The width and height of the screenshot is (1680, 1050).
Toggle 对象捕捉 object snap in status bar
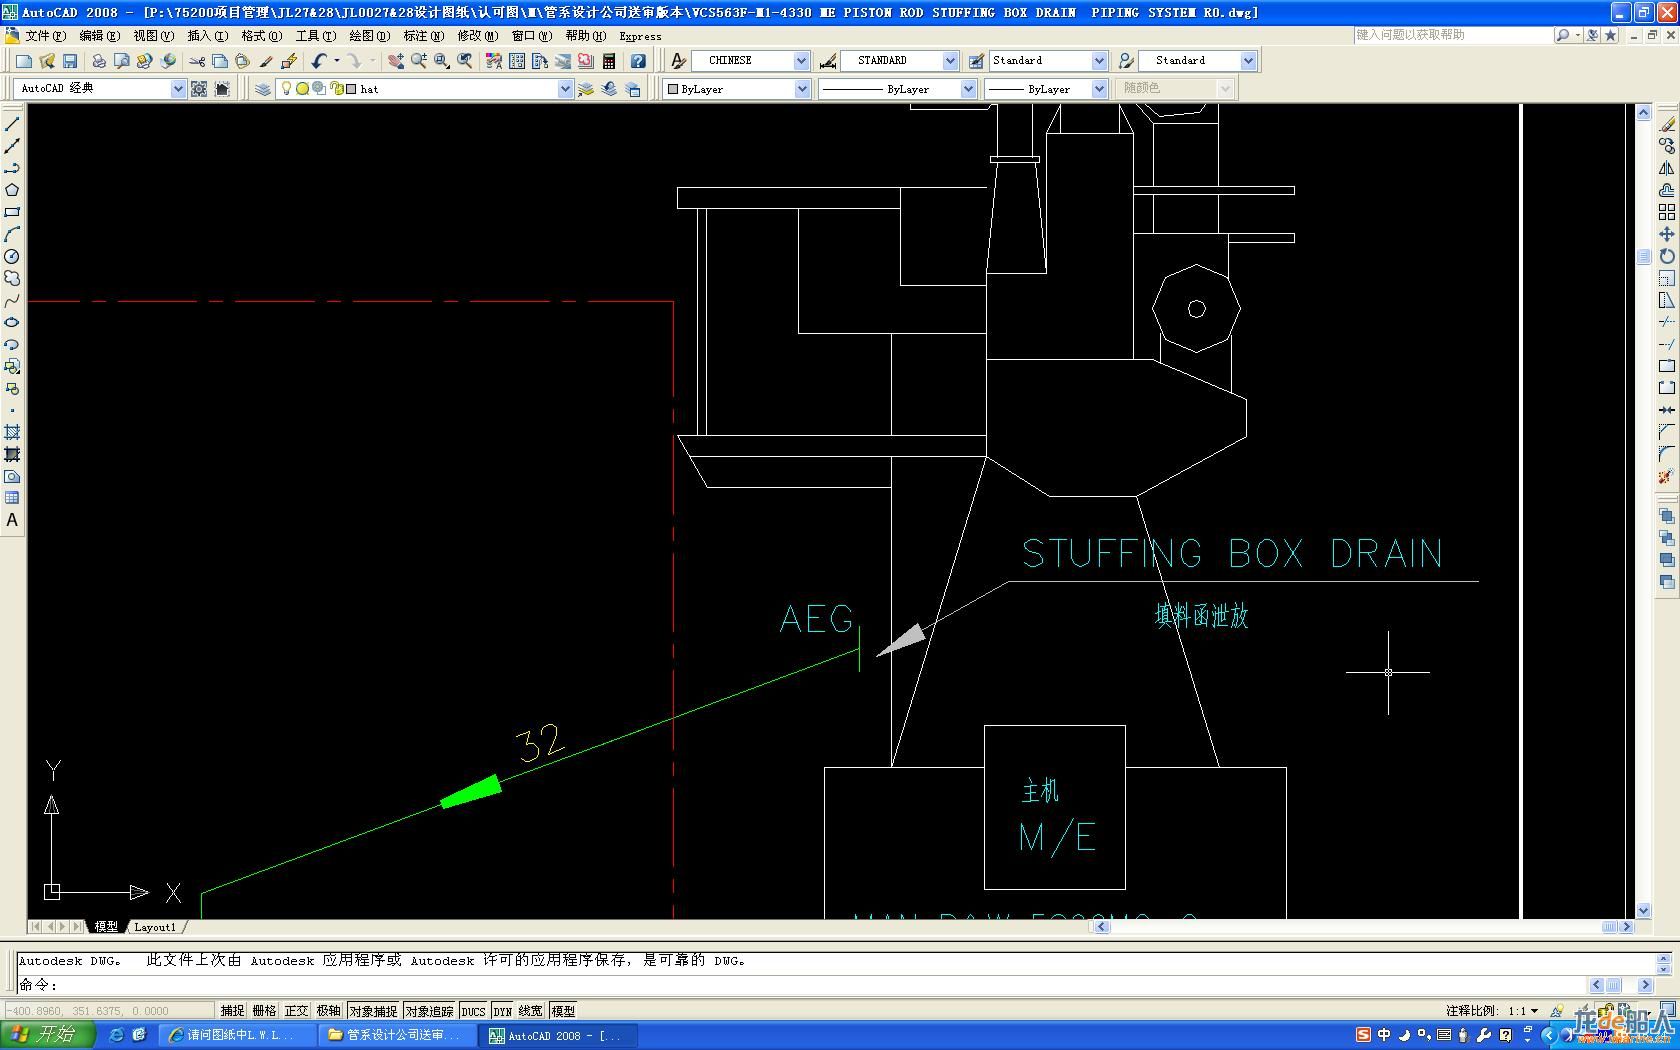(x=373, y=1011)
